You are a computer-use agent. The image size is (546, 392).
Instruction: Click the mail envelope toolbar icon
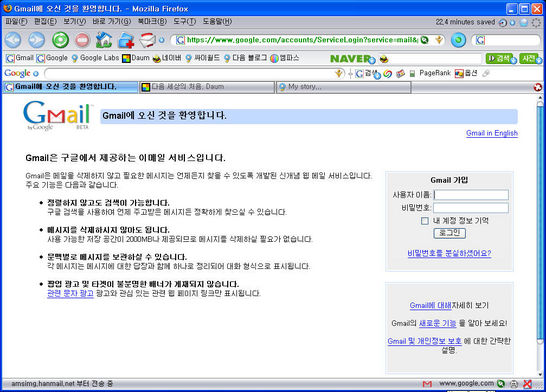(148, 40)
